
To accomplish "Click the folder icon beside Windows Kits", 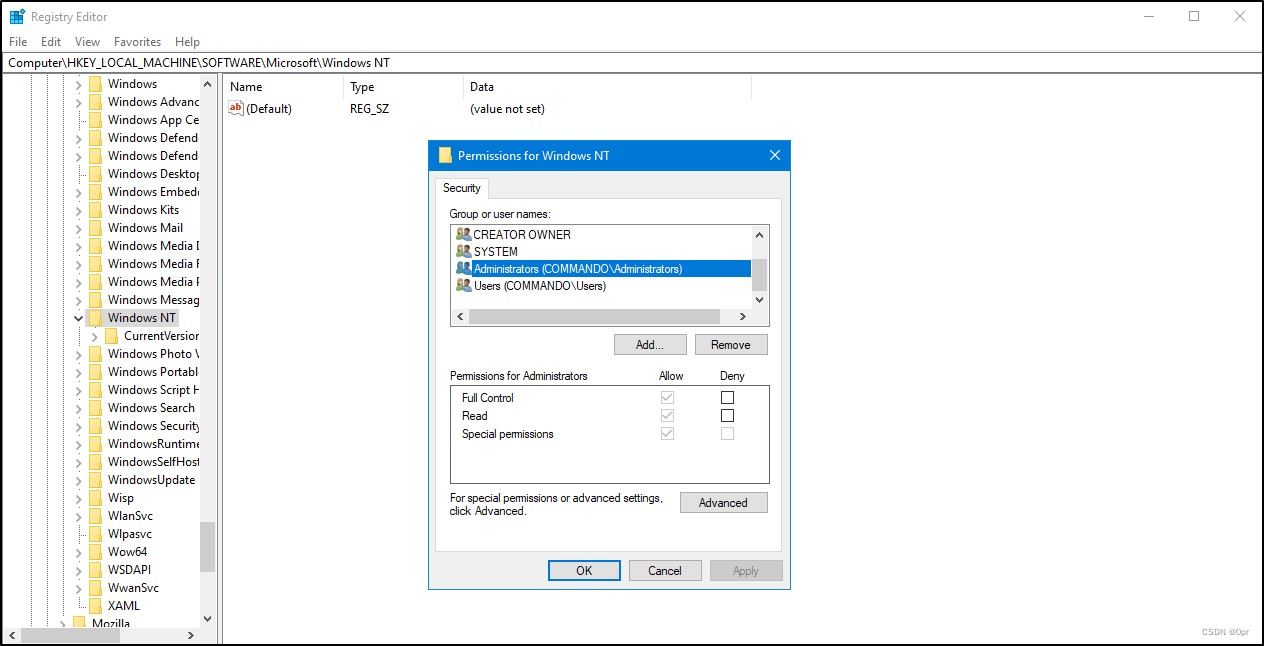I will (96, 210).
